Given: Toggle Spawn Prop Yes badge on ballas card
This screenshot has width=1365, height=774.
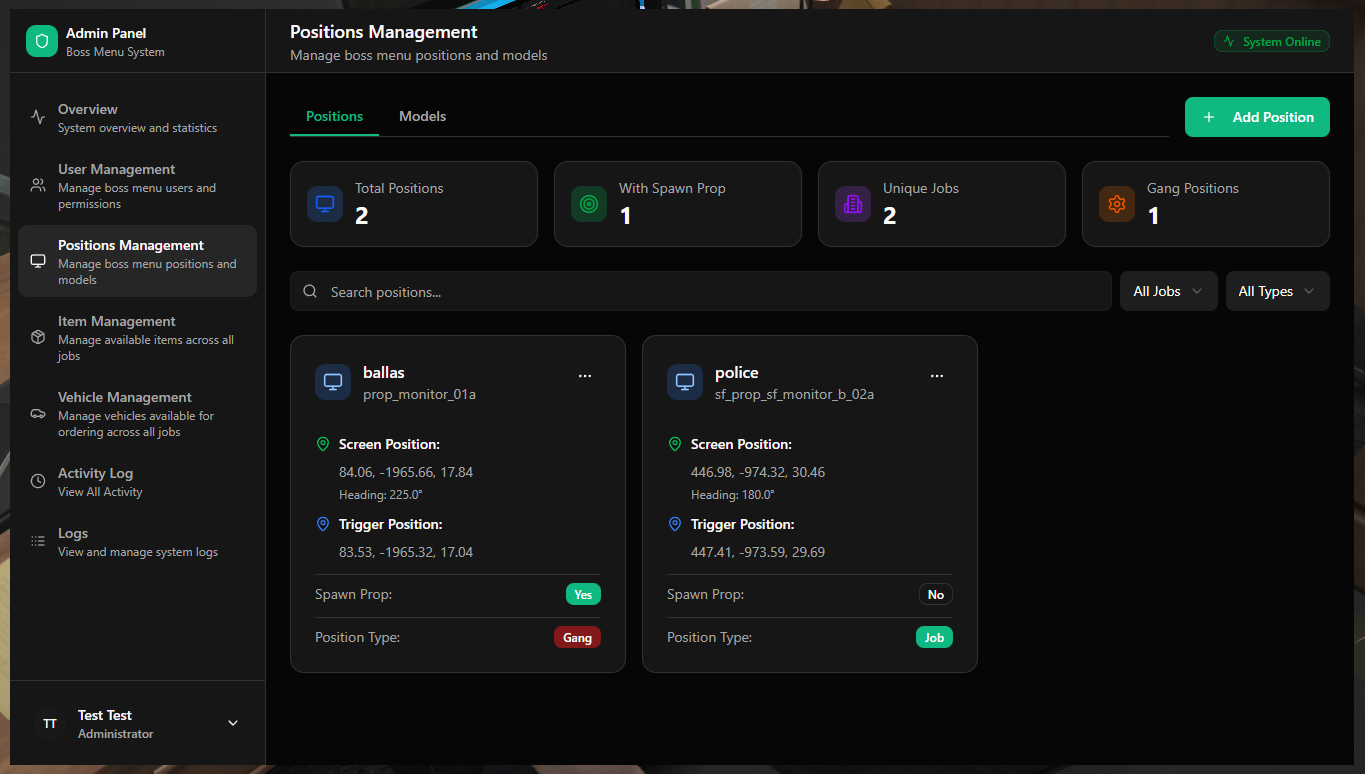Looking at the screenshot, I should pos(583,594).
